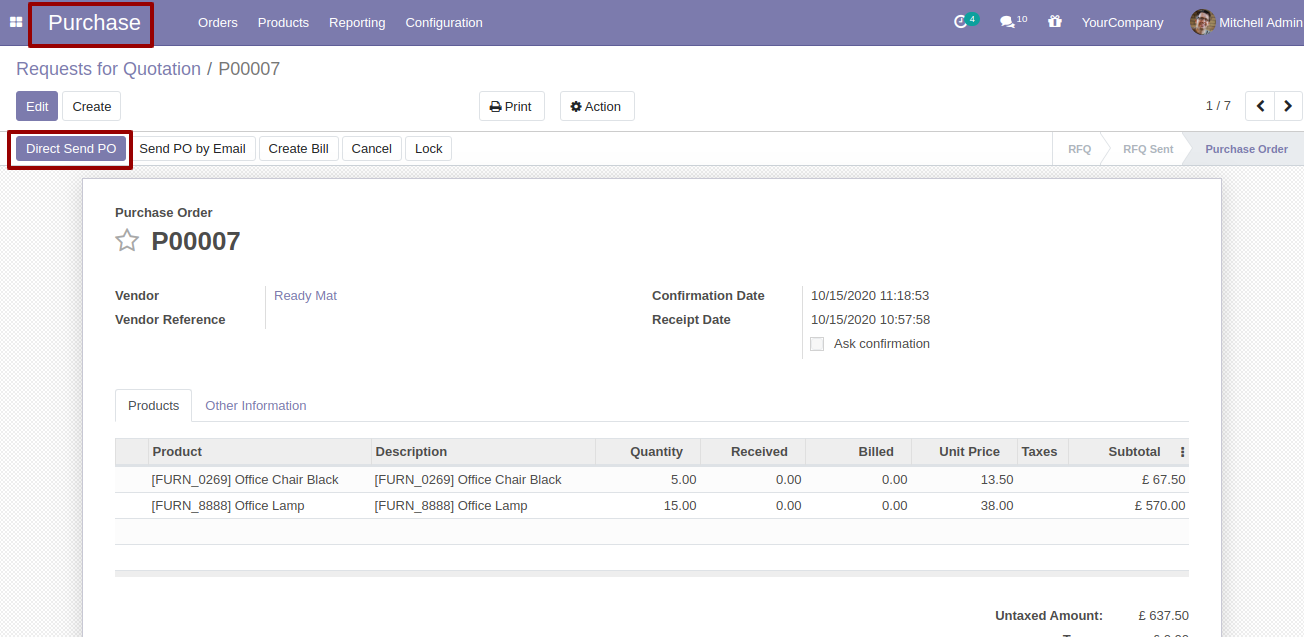
Task: Open the Ready Mat vendor link
Action: click(305, 296)
